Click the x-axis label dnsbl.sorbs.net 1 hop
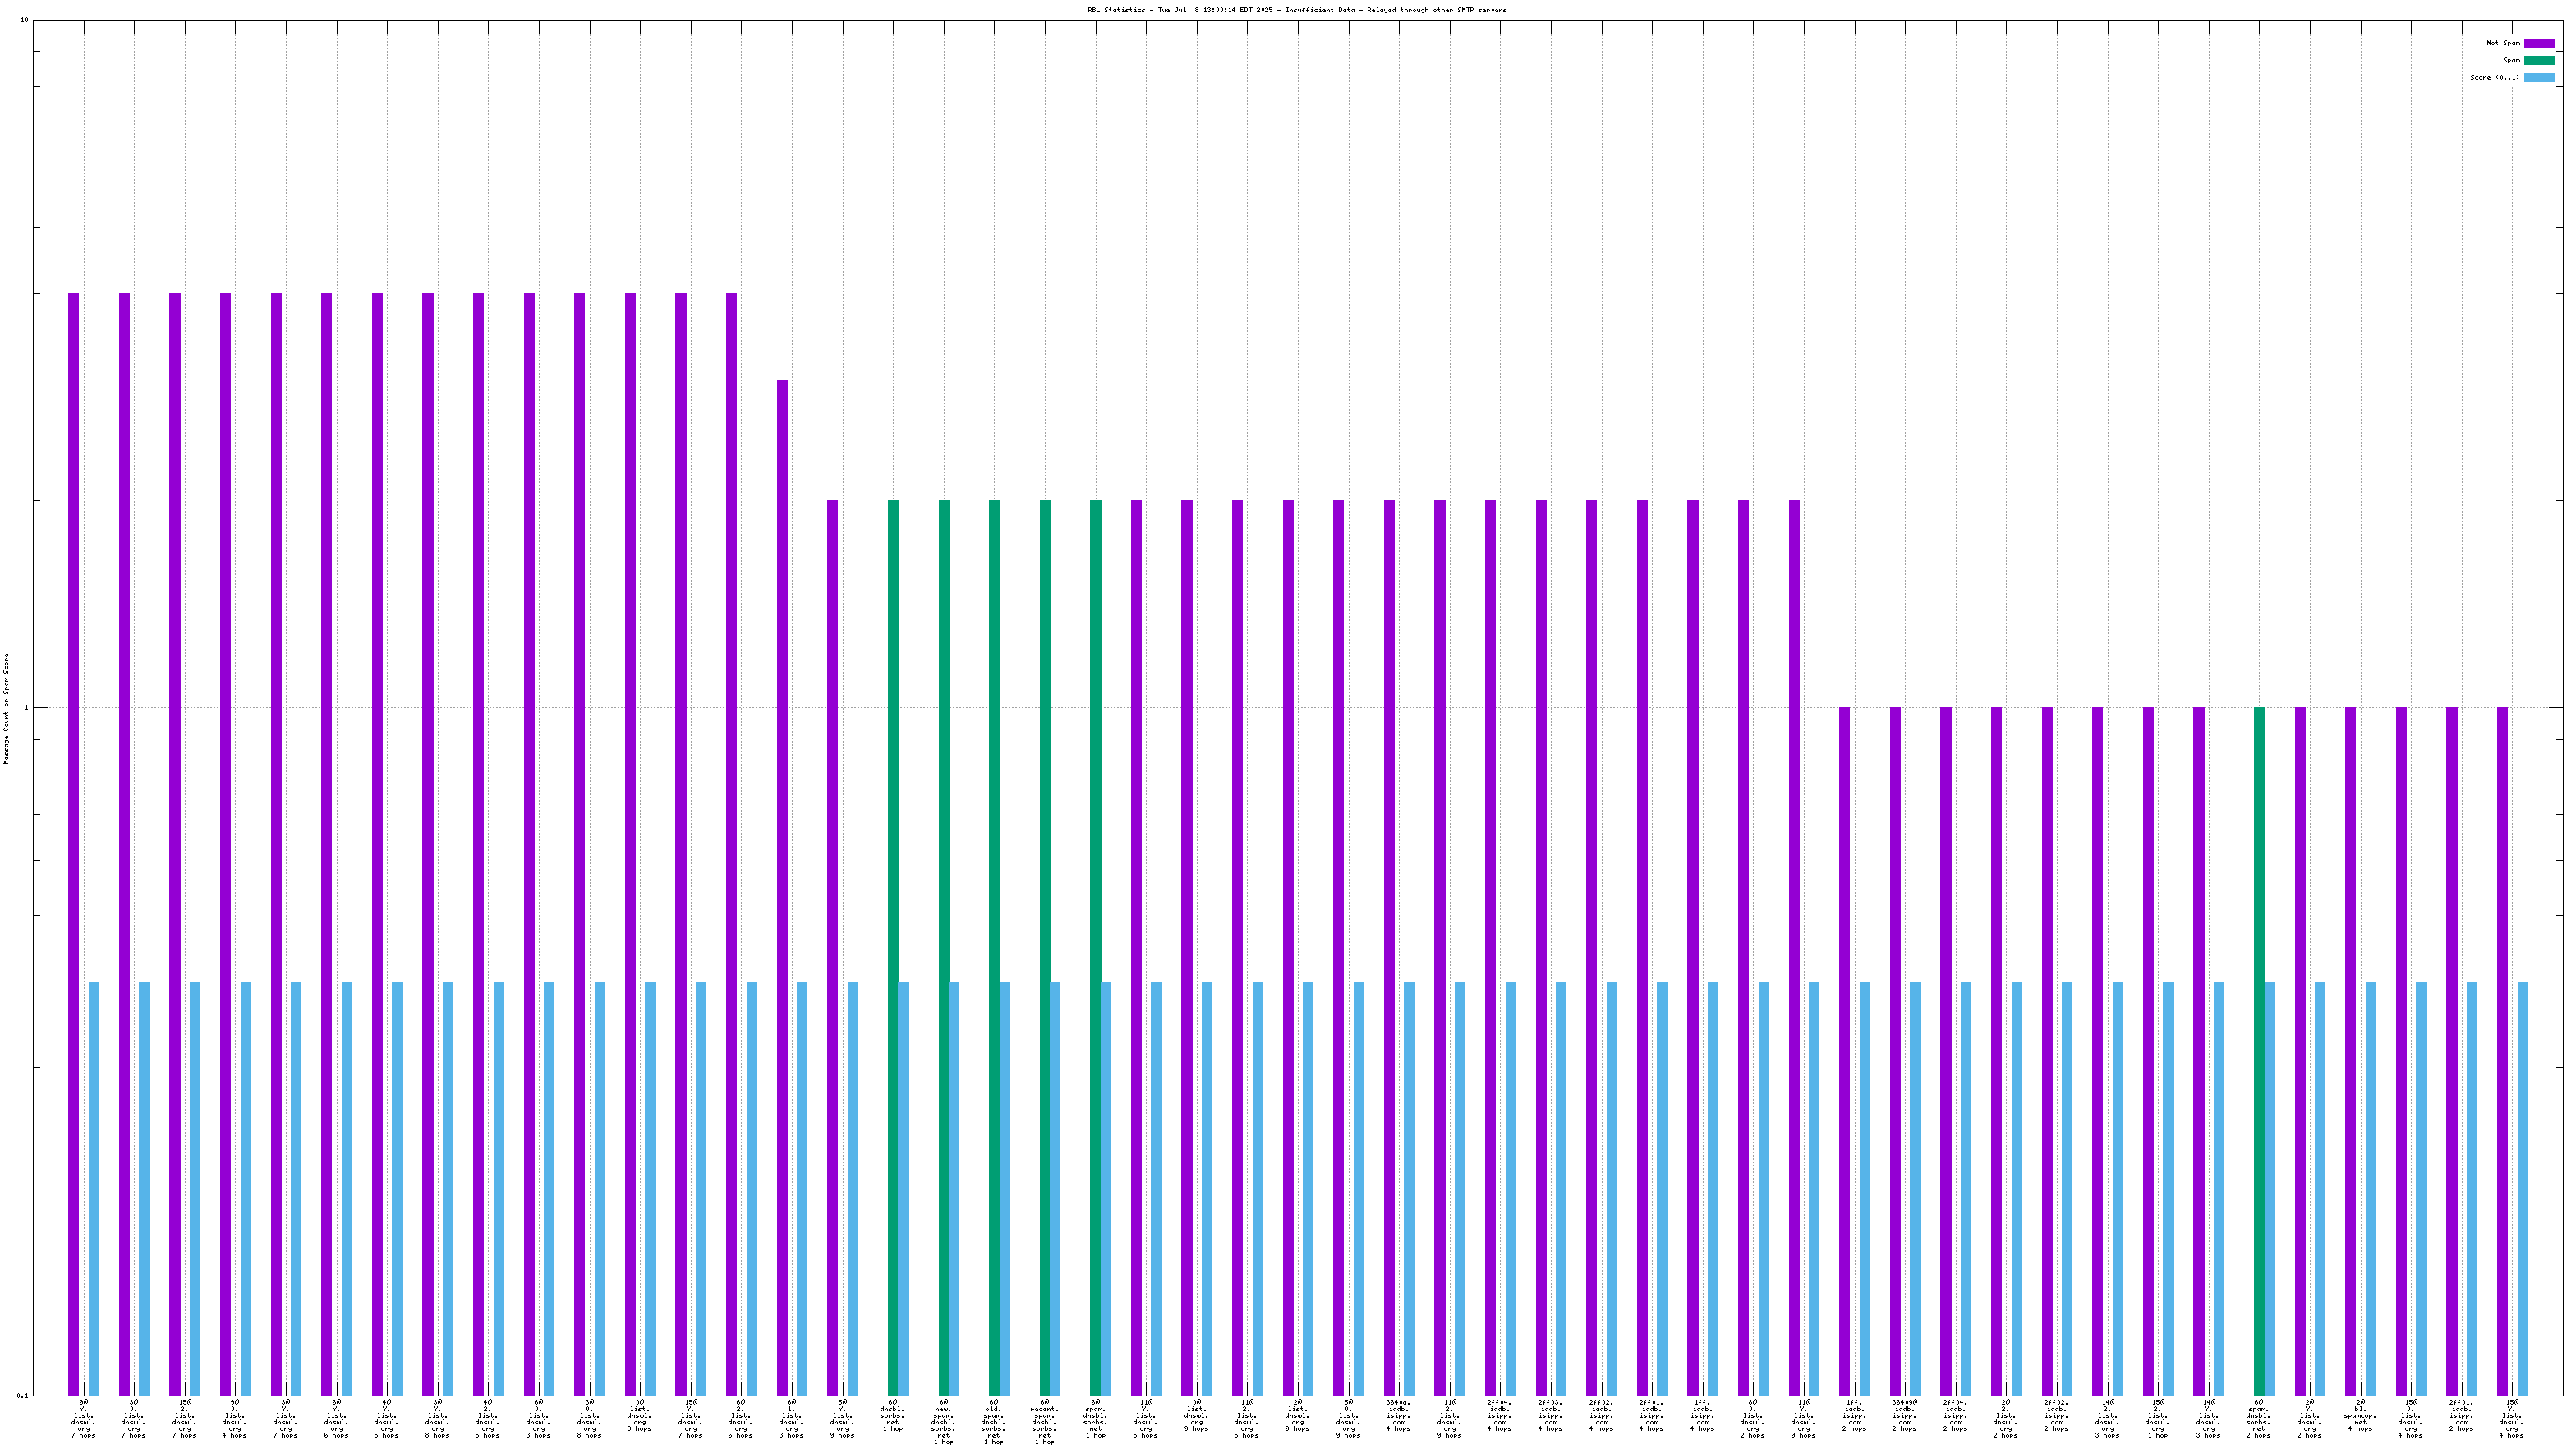The image size is (2576, 1449). (893, 1415)
